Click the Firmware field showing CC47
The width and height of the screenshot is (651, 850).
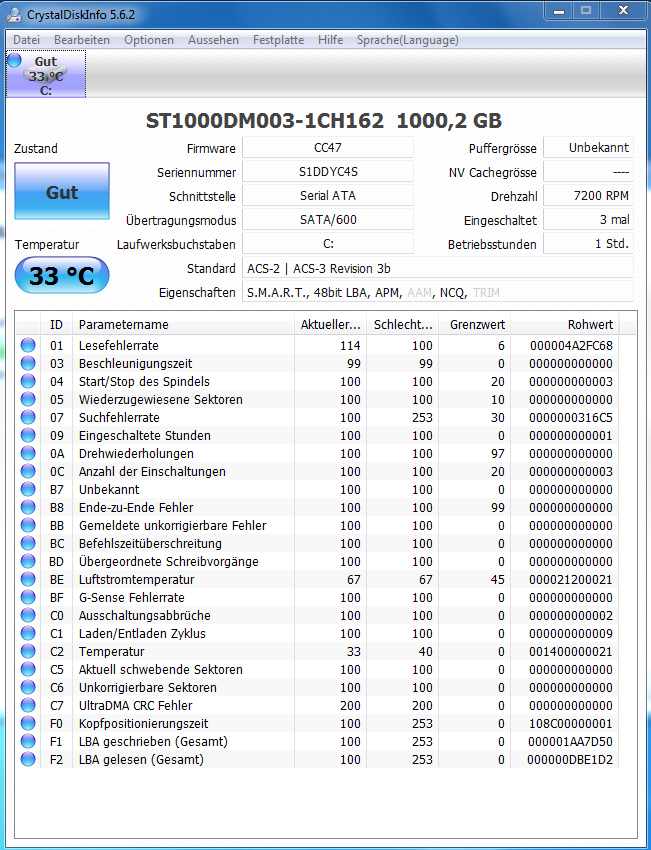[327, 147]
